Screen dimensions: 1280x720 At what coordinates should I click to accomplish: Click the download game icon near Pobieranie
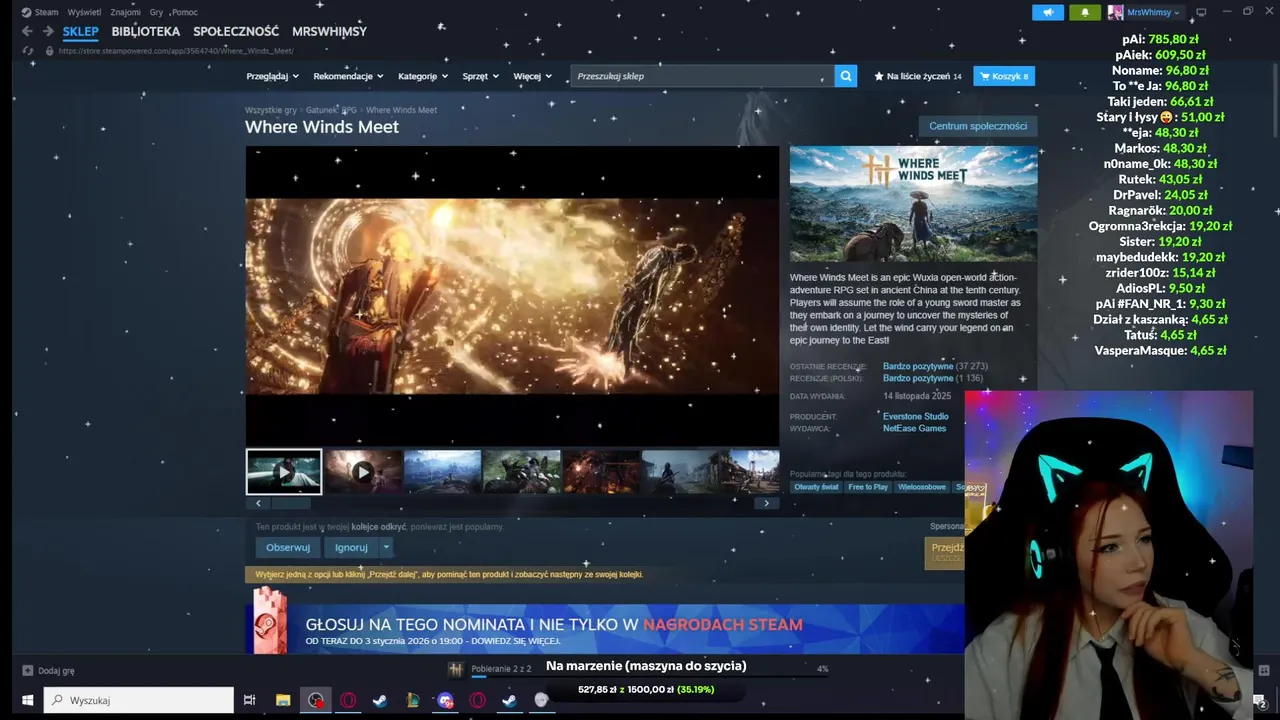pyautogui.click(x=456, y=669)
